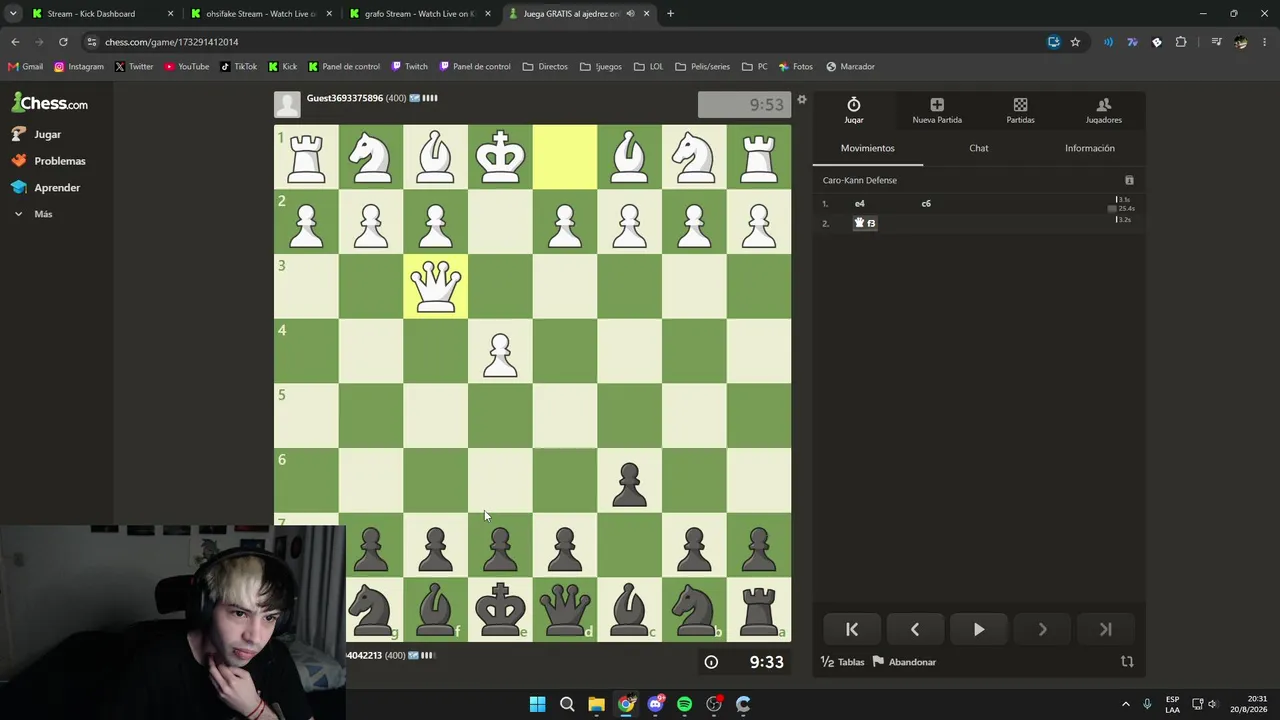Open board settings gear icon
The height and width of the screenshot is (720, 1280).
pyautogui.click(x=801, y=100)
